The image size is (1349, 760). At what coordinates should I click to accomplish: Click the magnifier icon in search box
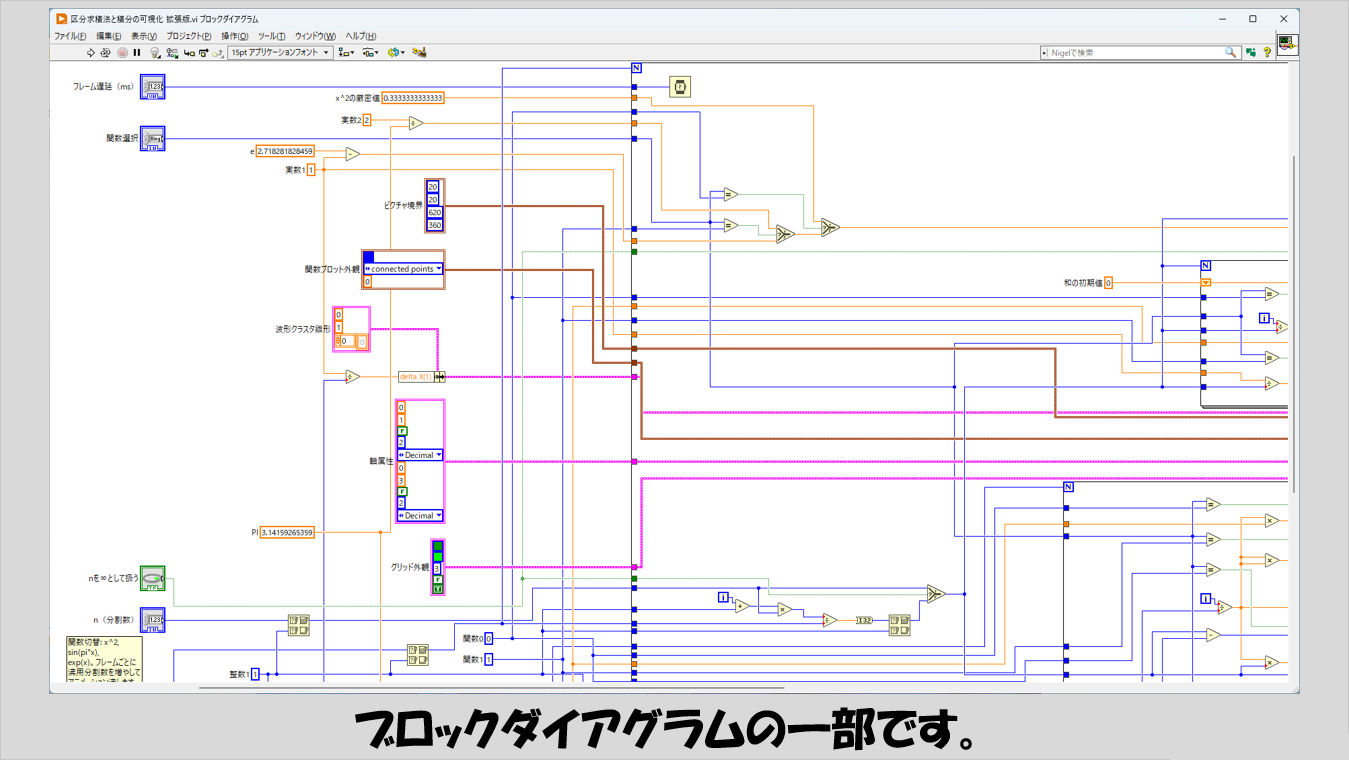[1231, 52]
